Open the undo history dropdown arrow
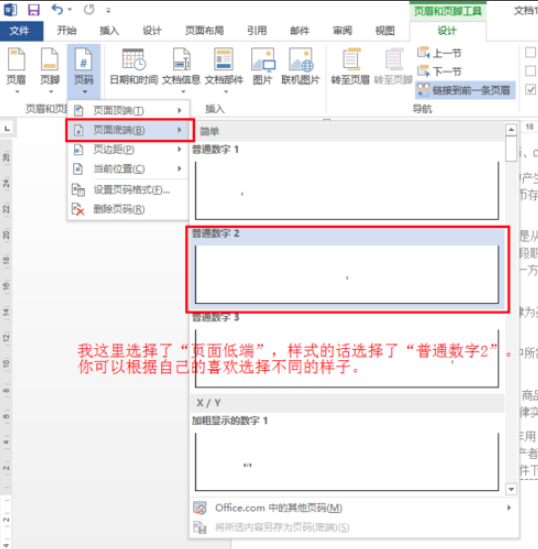Screen dimensions: 538x549 pos(70,9)
